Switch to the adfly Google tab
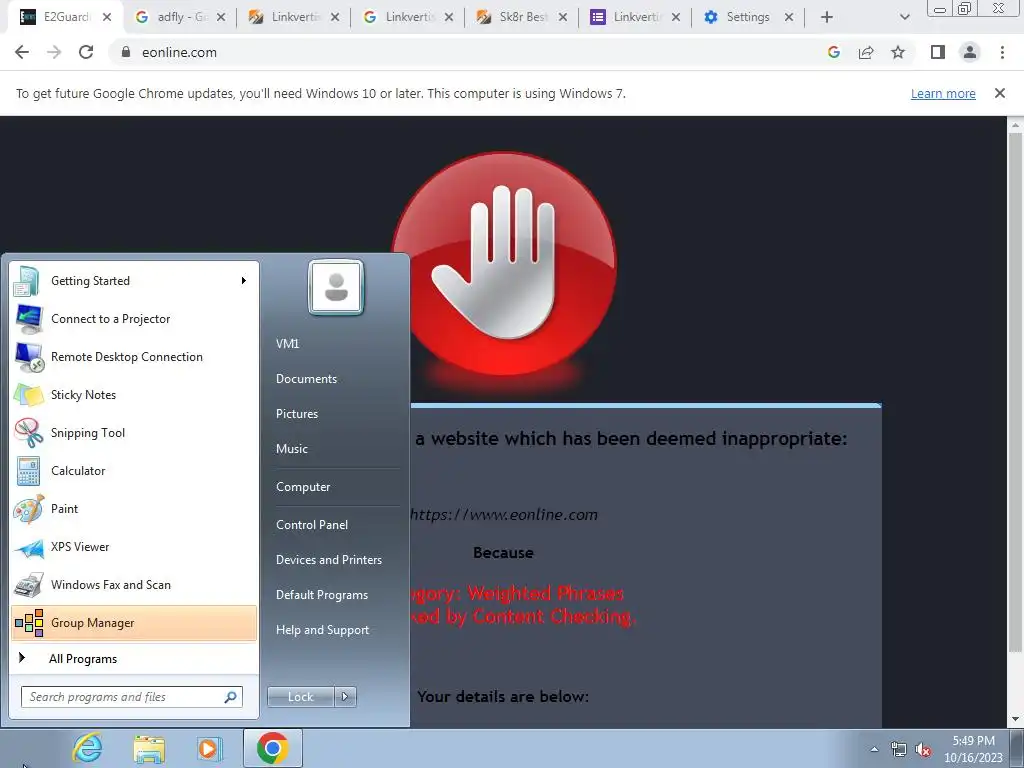Image resolution: width=1024 pixels, height=768 pixels. (178, 18)
